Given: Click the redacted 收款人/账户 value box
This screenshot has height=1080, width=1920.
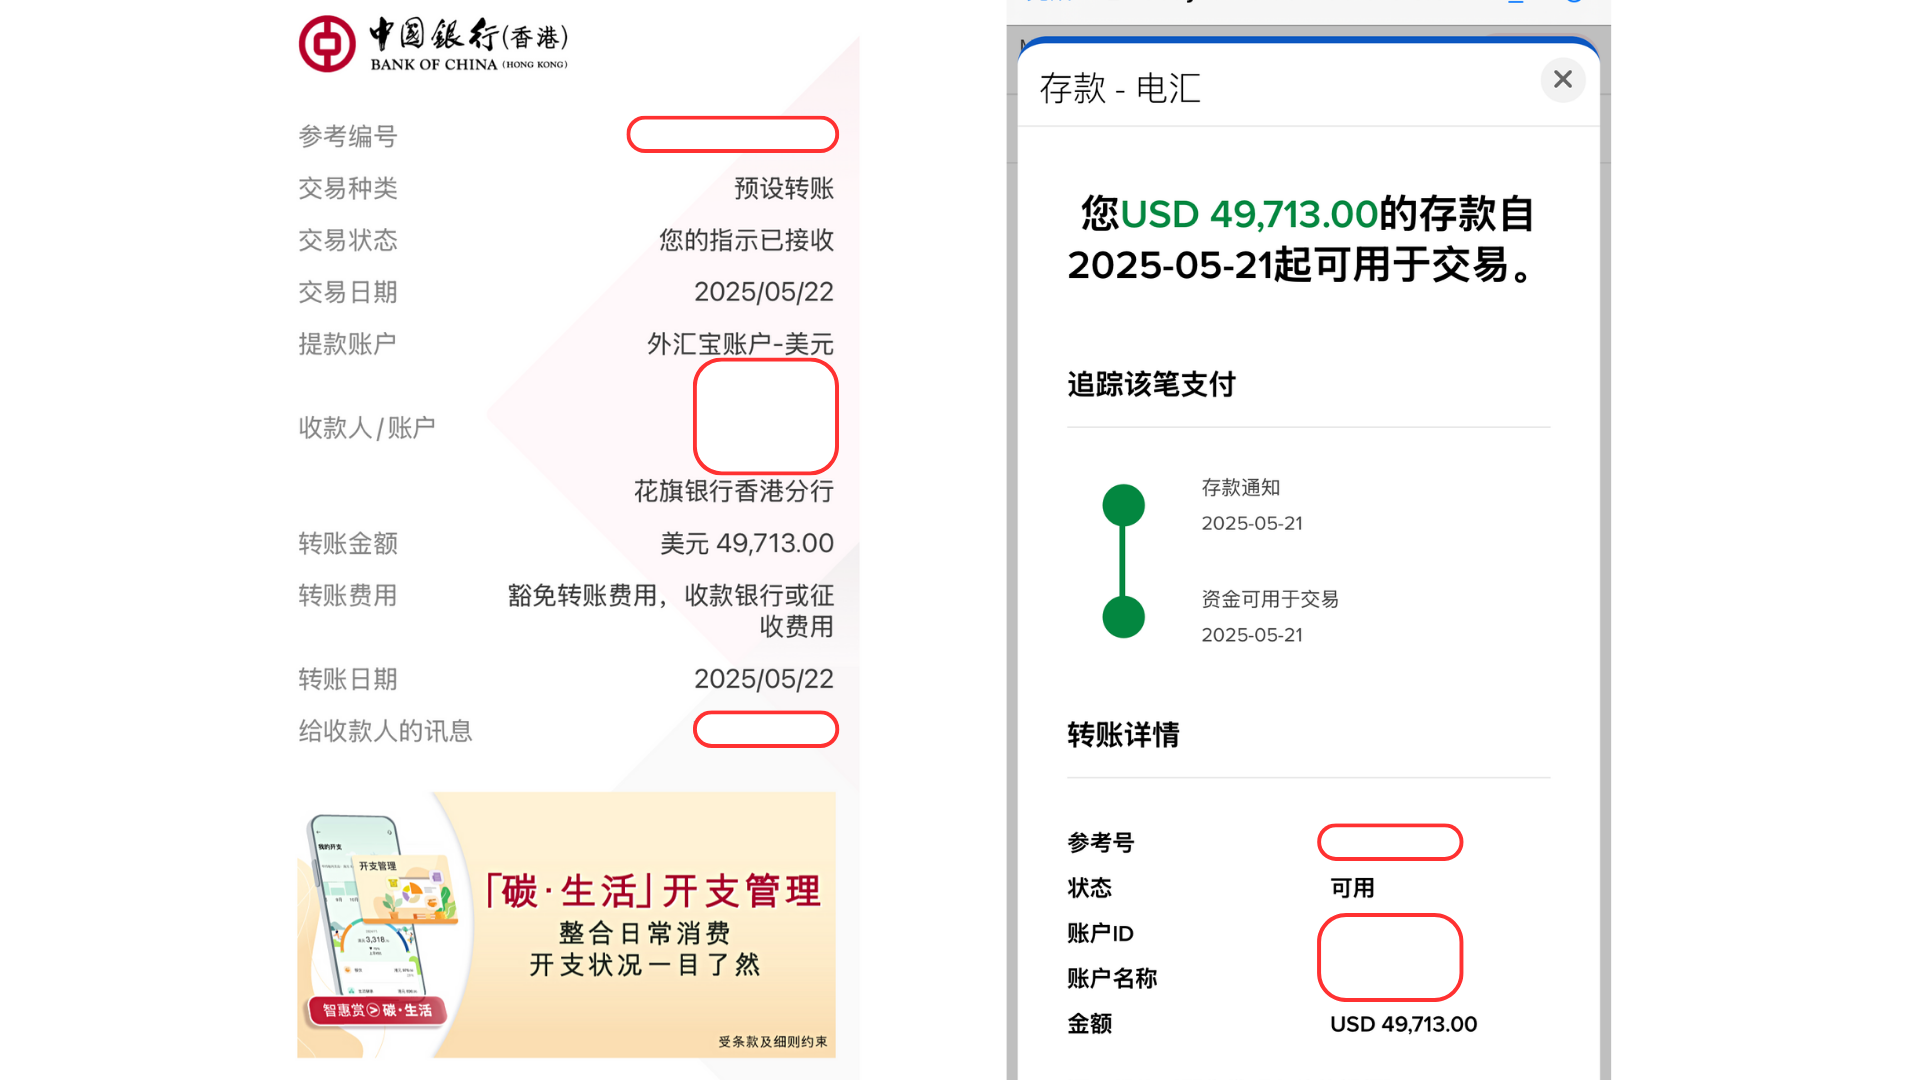Looking at the screenshot, I should (765, 416).
